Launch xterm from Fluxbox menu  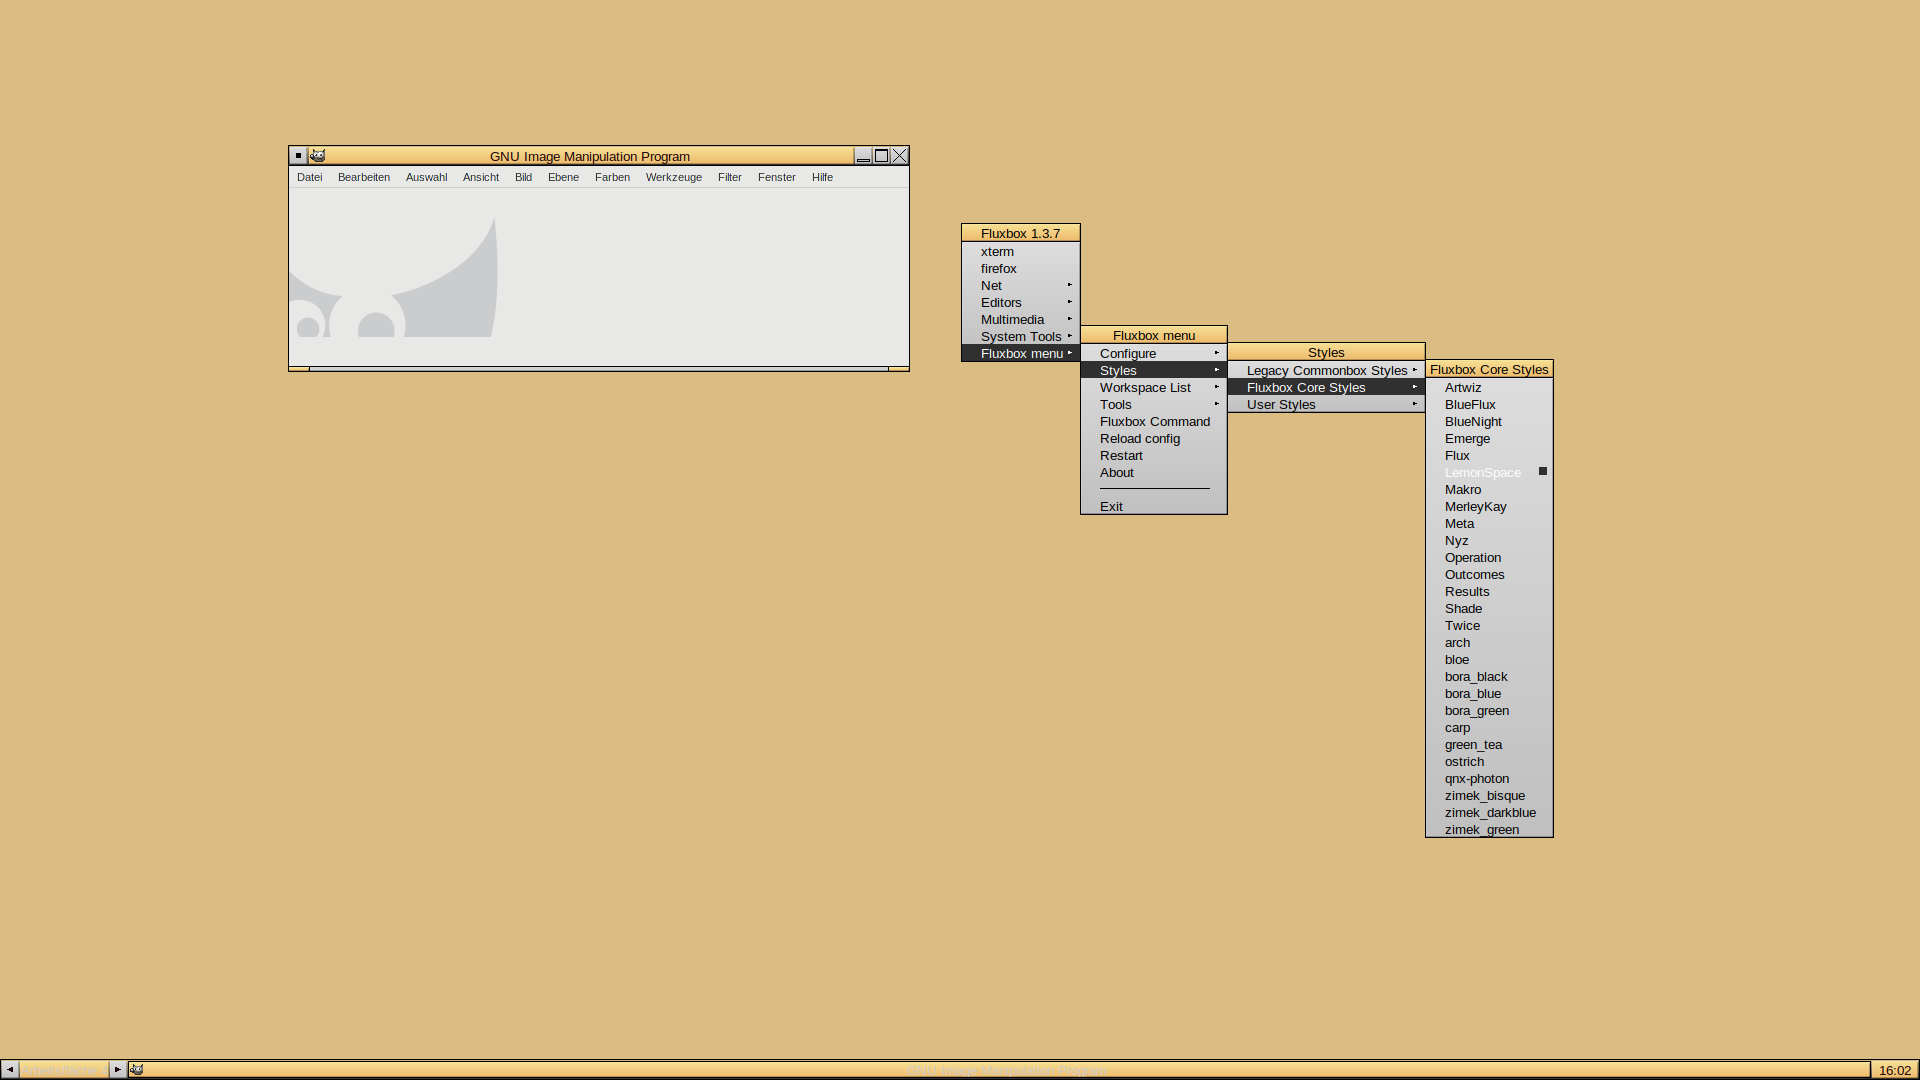click(1021, 251)
